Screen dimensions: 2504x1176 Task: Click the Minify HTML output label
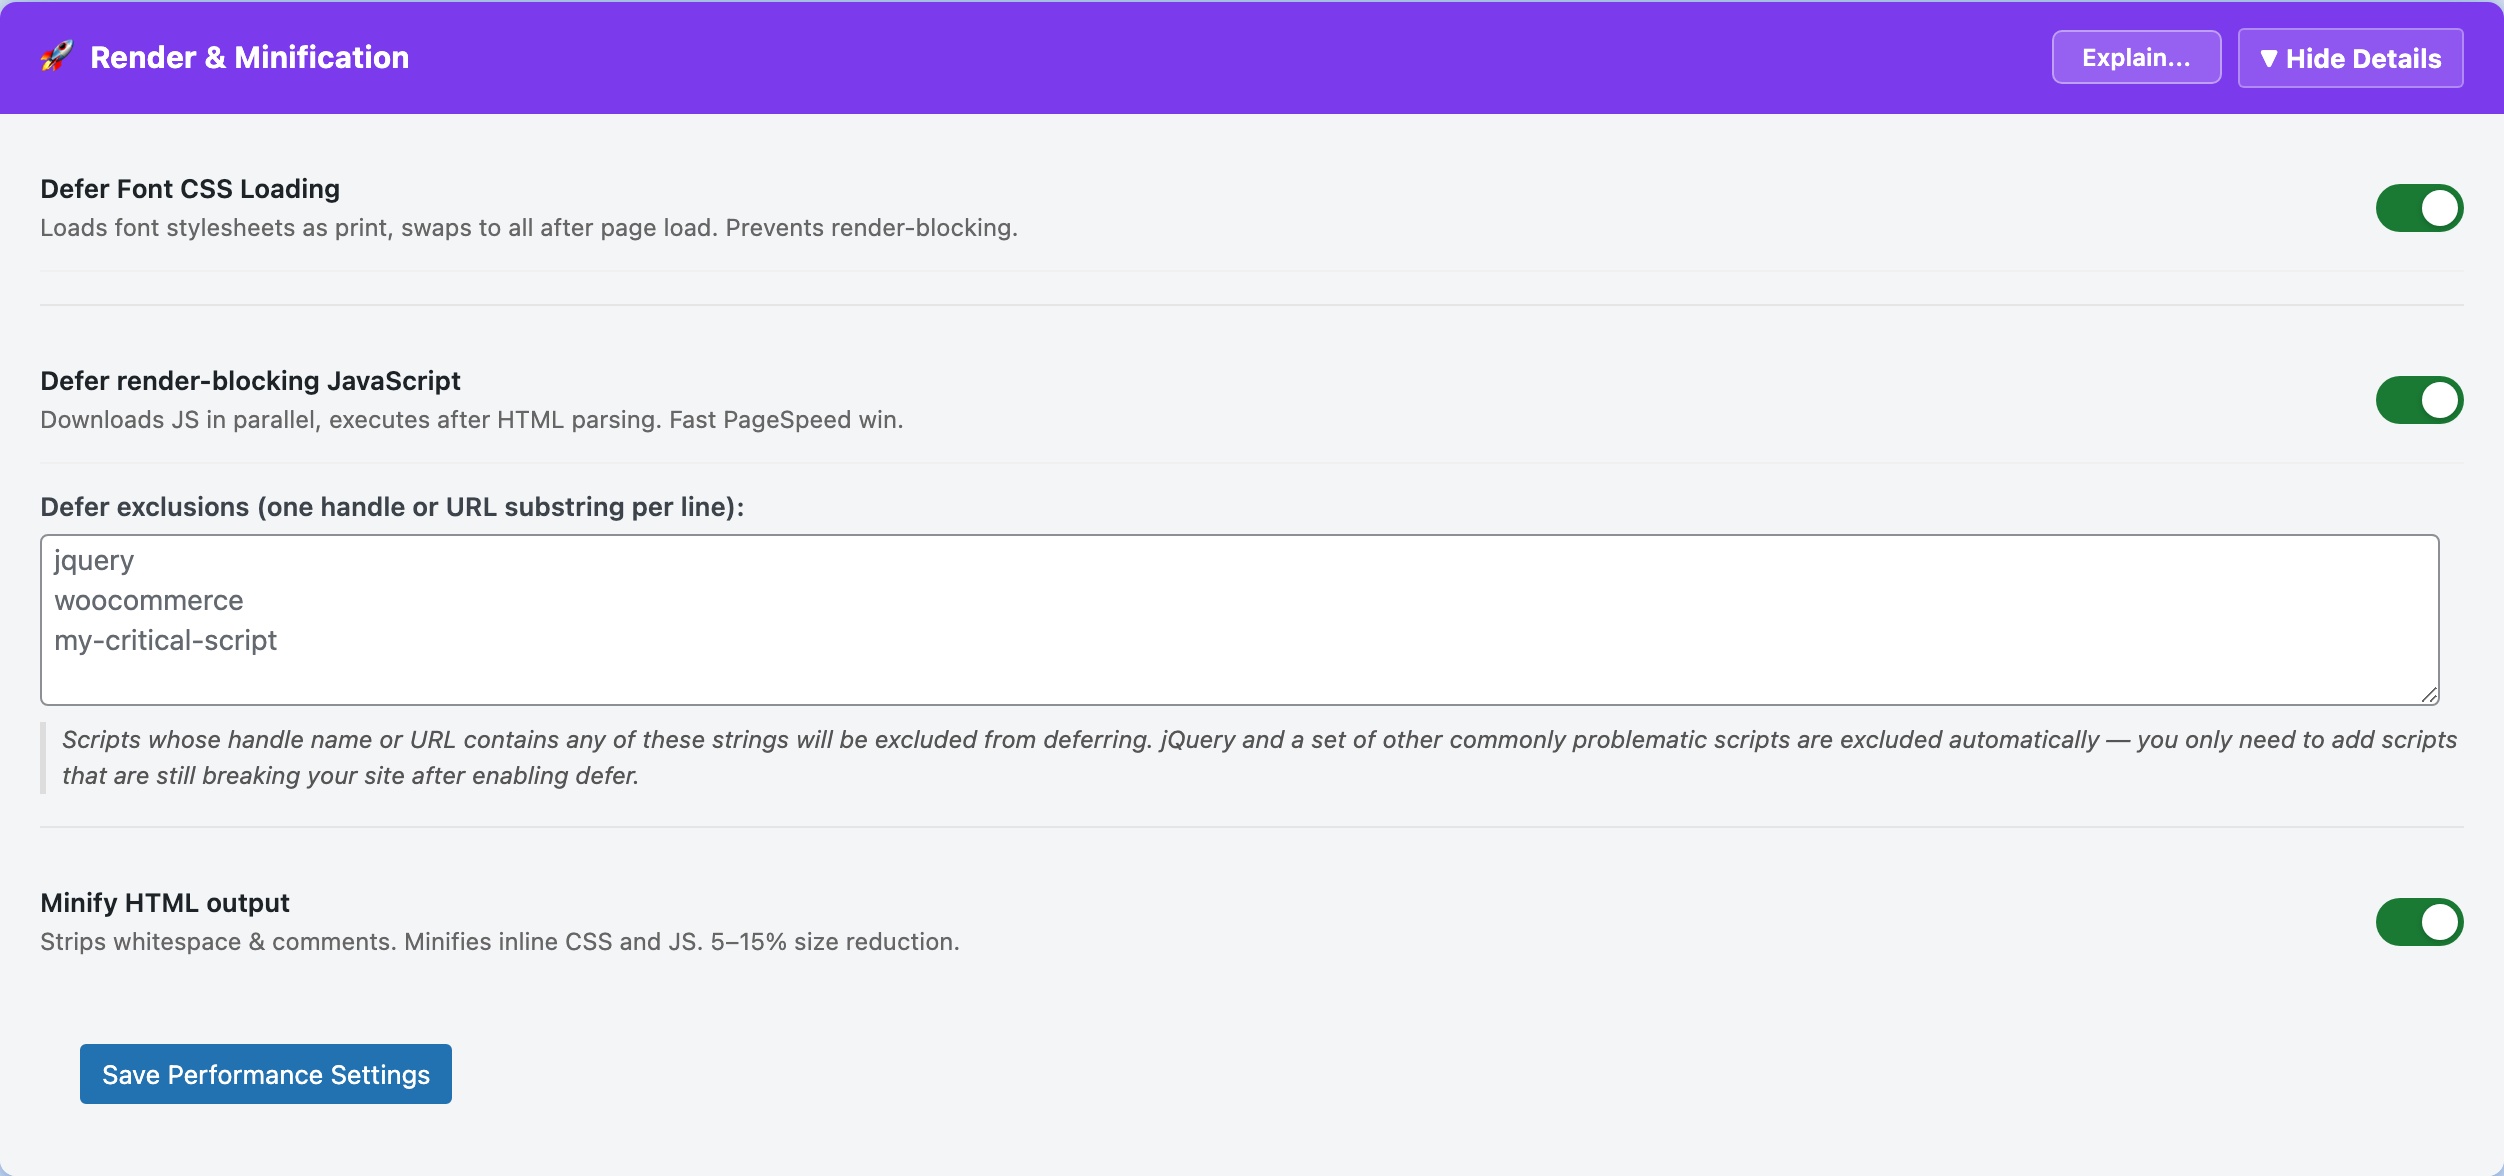[x=163, y=901]
